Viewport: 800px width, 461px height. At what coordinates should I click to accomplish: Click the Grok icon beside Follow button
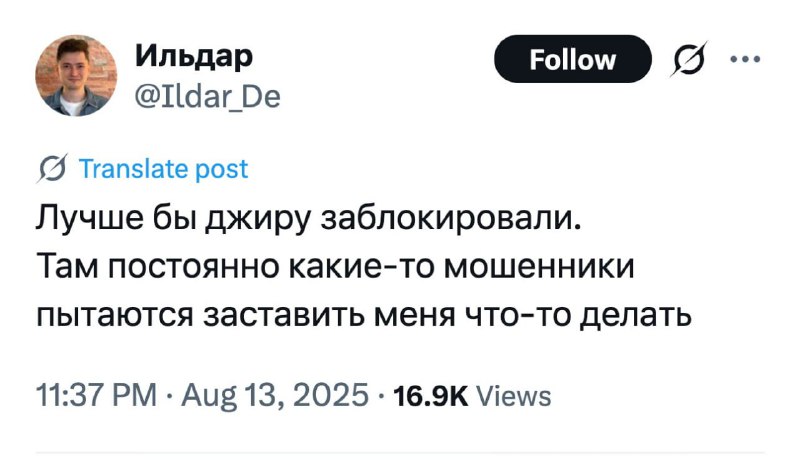690,60
